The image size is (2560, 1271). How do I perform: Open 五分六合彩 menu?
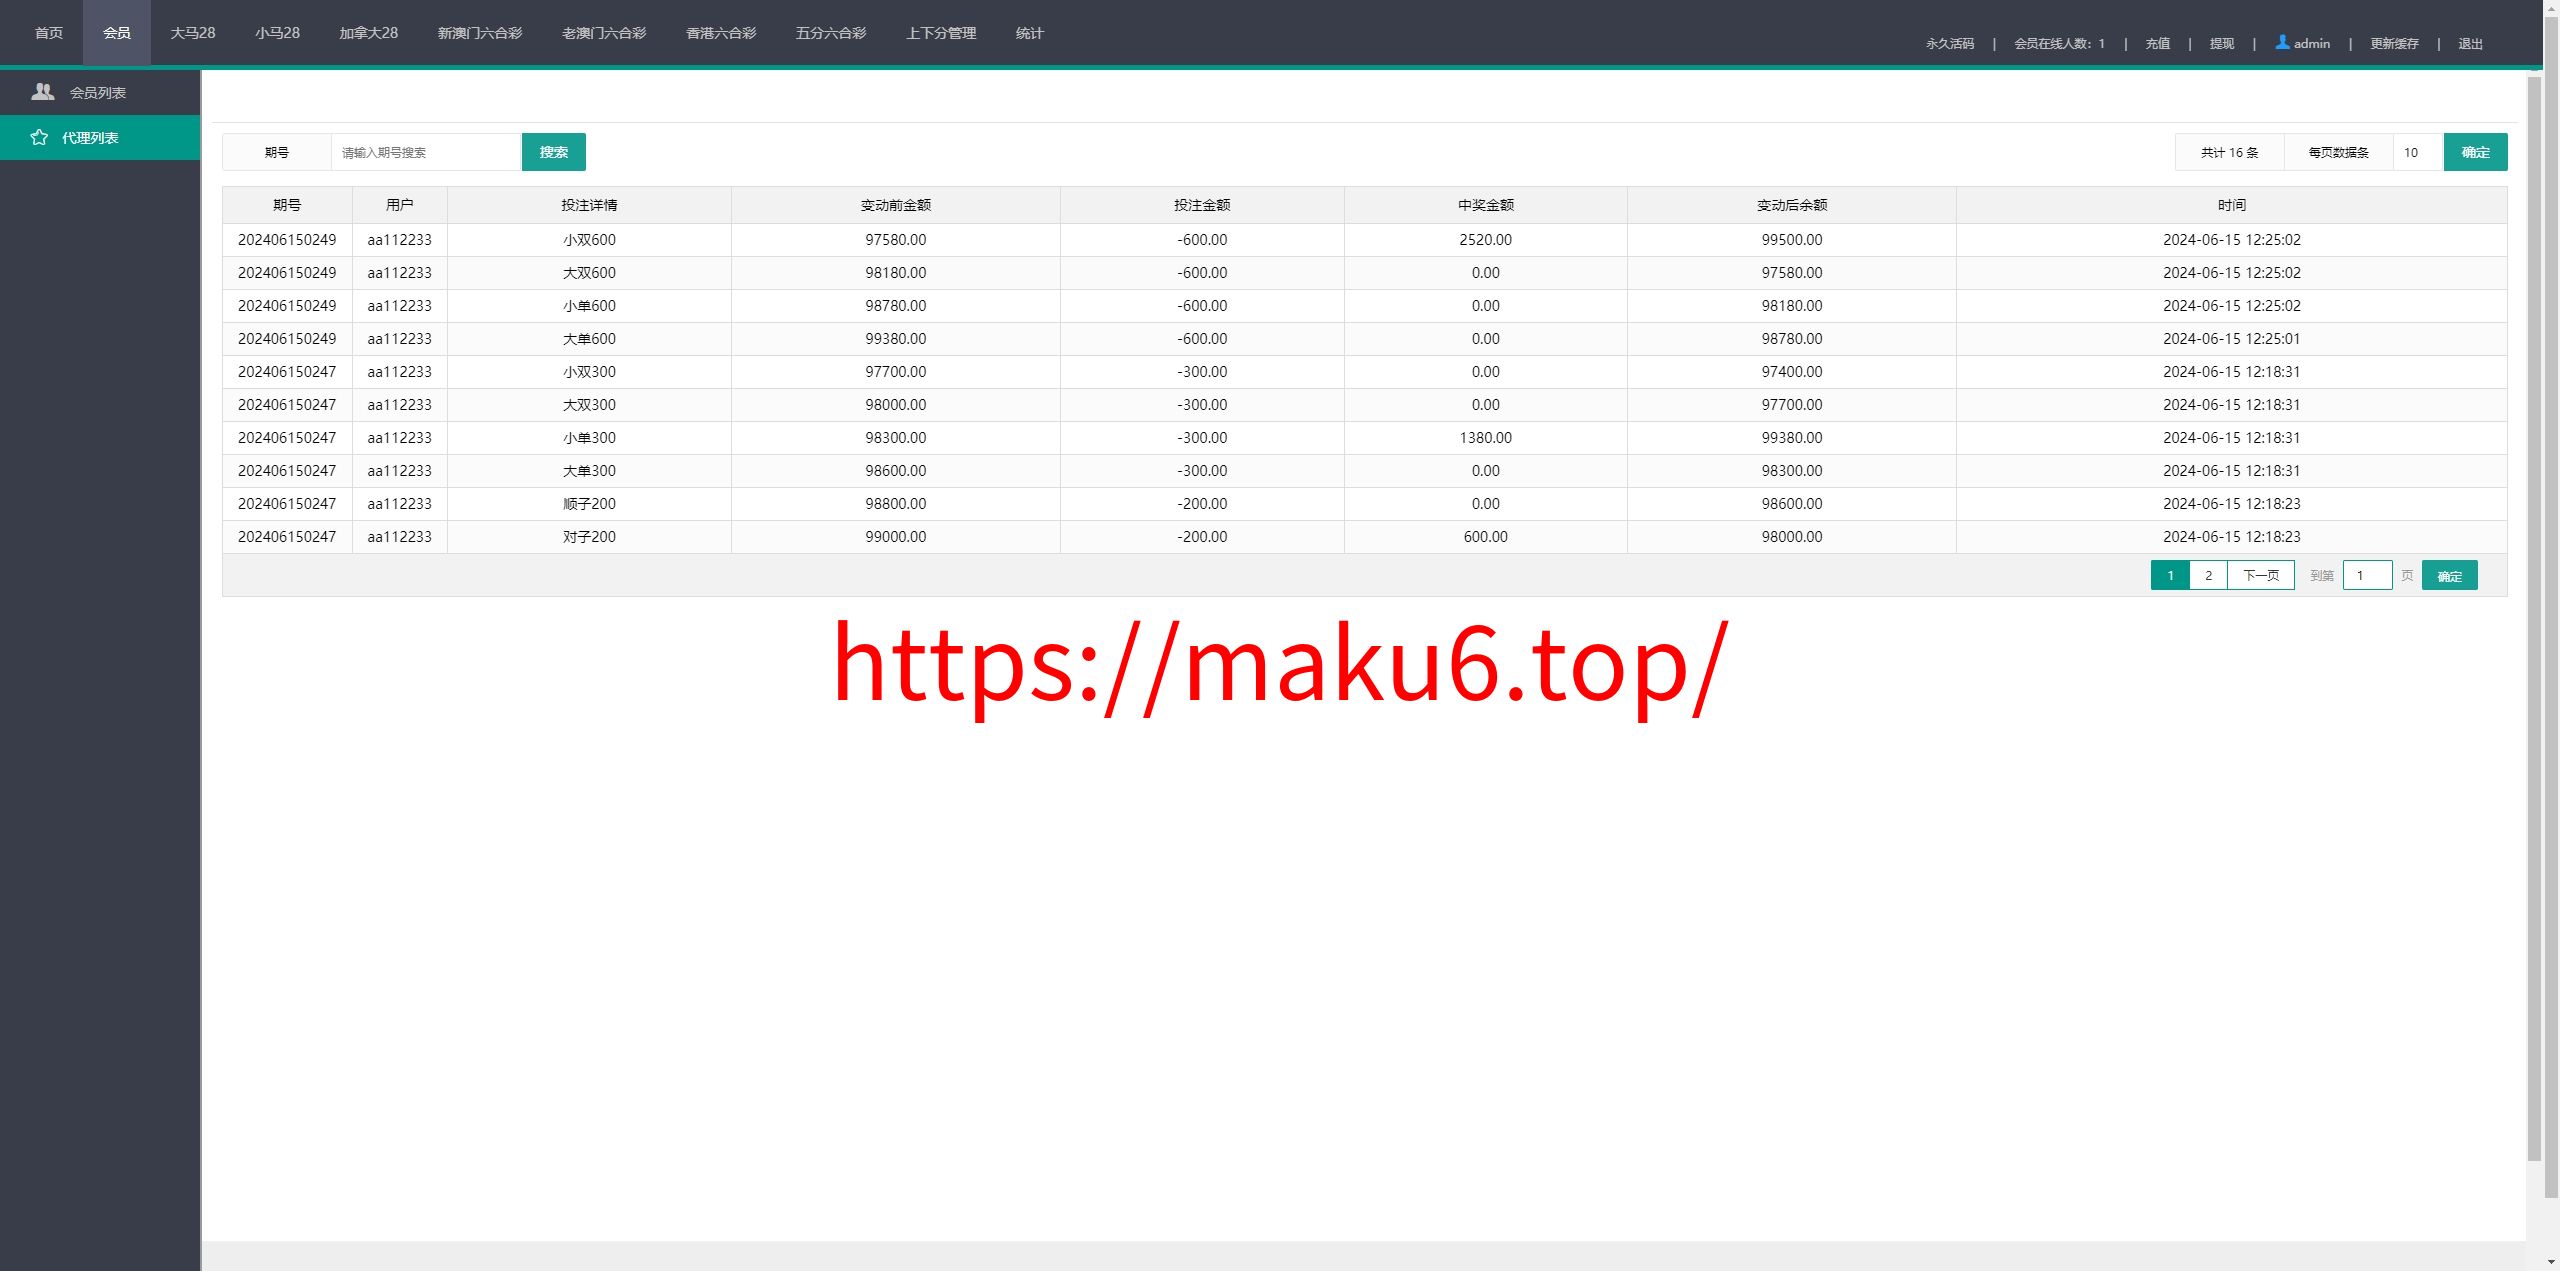pyautogui.click(x=831, y=33)
